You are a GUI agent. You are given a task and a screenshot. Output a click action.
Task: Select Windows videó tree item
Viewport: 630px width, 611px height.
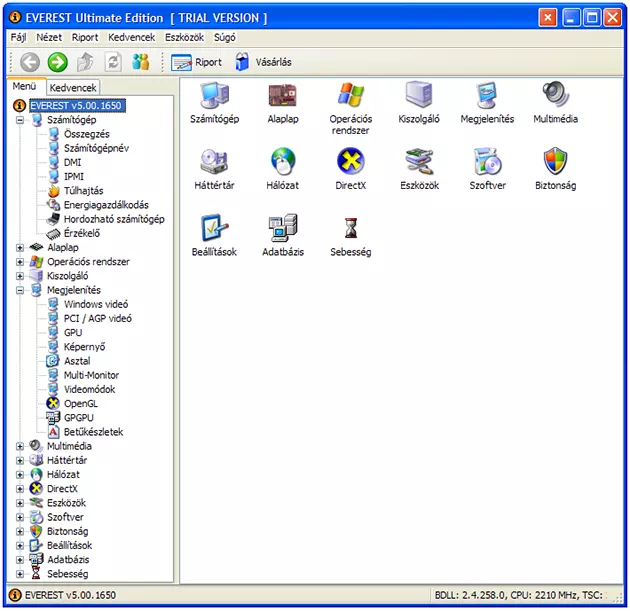[x=96, y=304]
